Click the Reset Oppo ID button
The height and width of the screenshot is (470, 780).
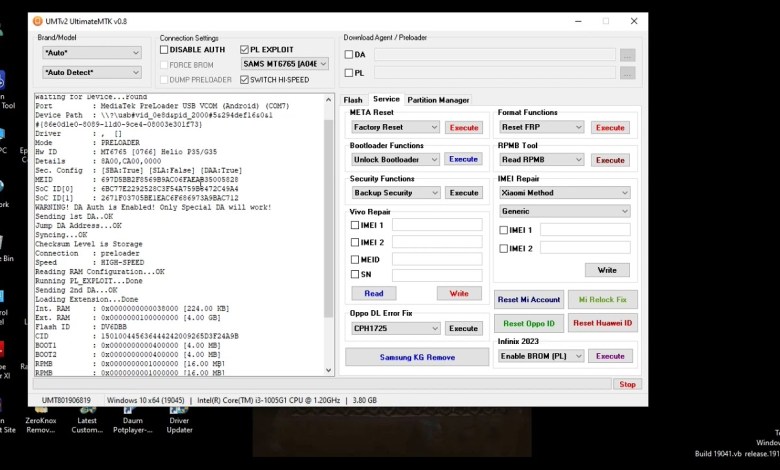529,323
